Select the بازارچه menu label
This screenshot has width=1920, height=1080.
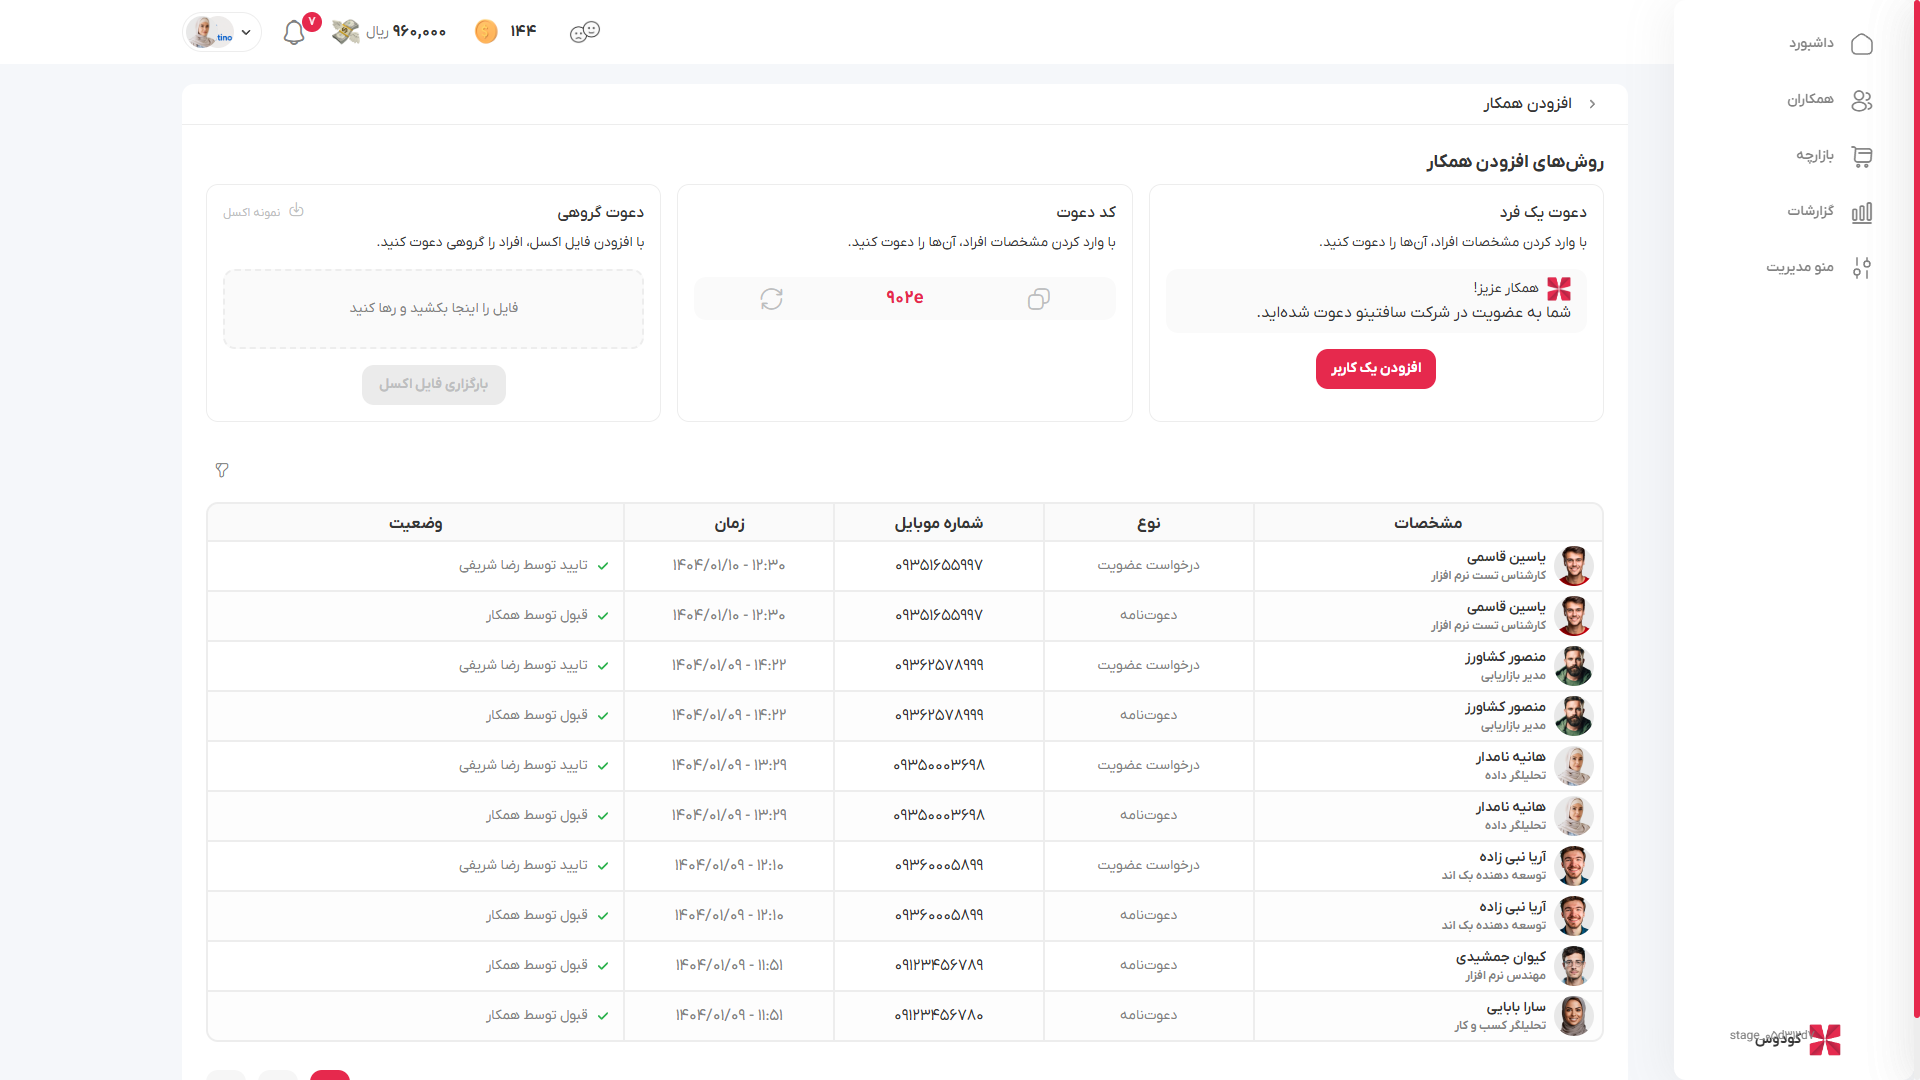(1814, 156)
